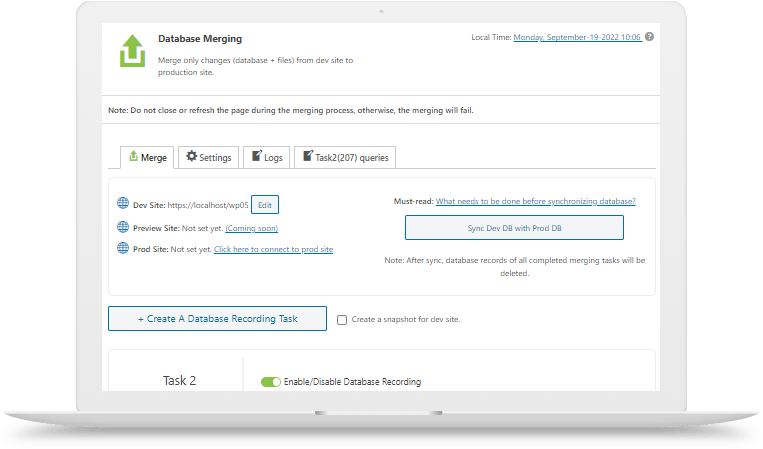Image resolution: width=763 pixels, height=449 pixels.
Task: Open the help question mark icon
Action: 649,36
